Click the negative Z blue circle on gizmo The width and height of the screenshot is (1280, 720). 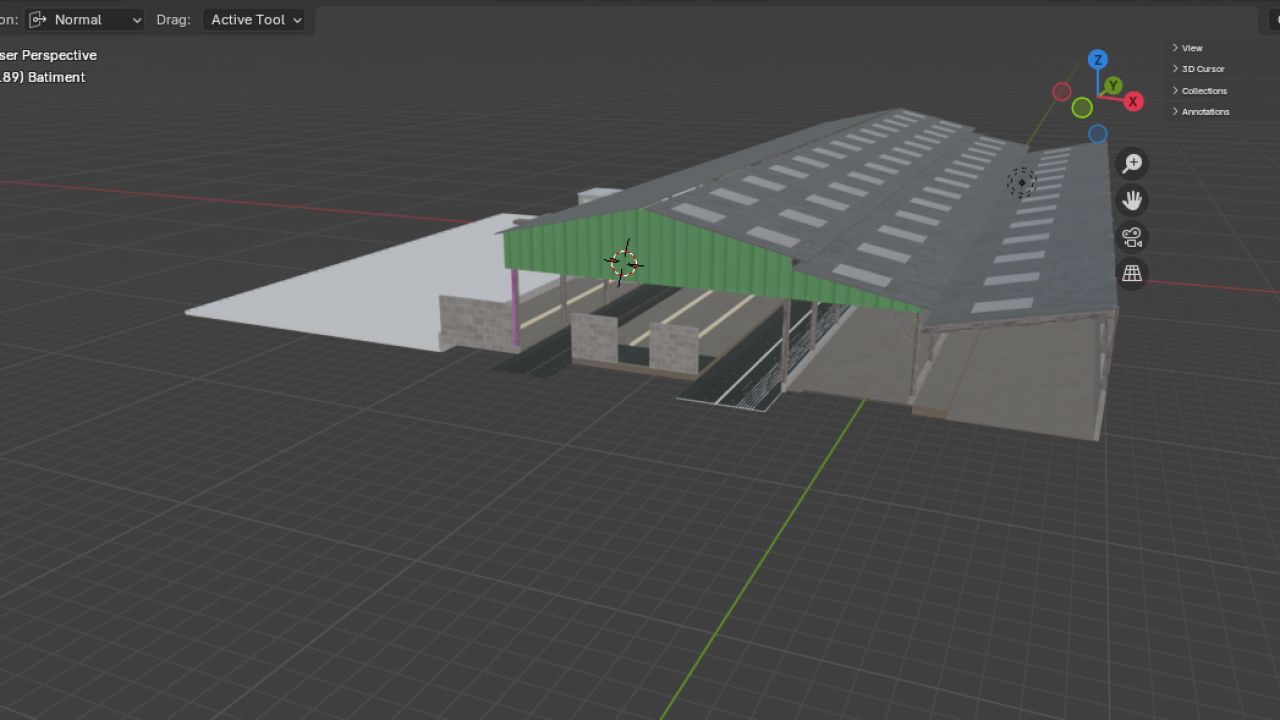click(x=1098, y=133)
